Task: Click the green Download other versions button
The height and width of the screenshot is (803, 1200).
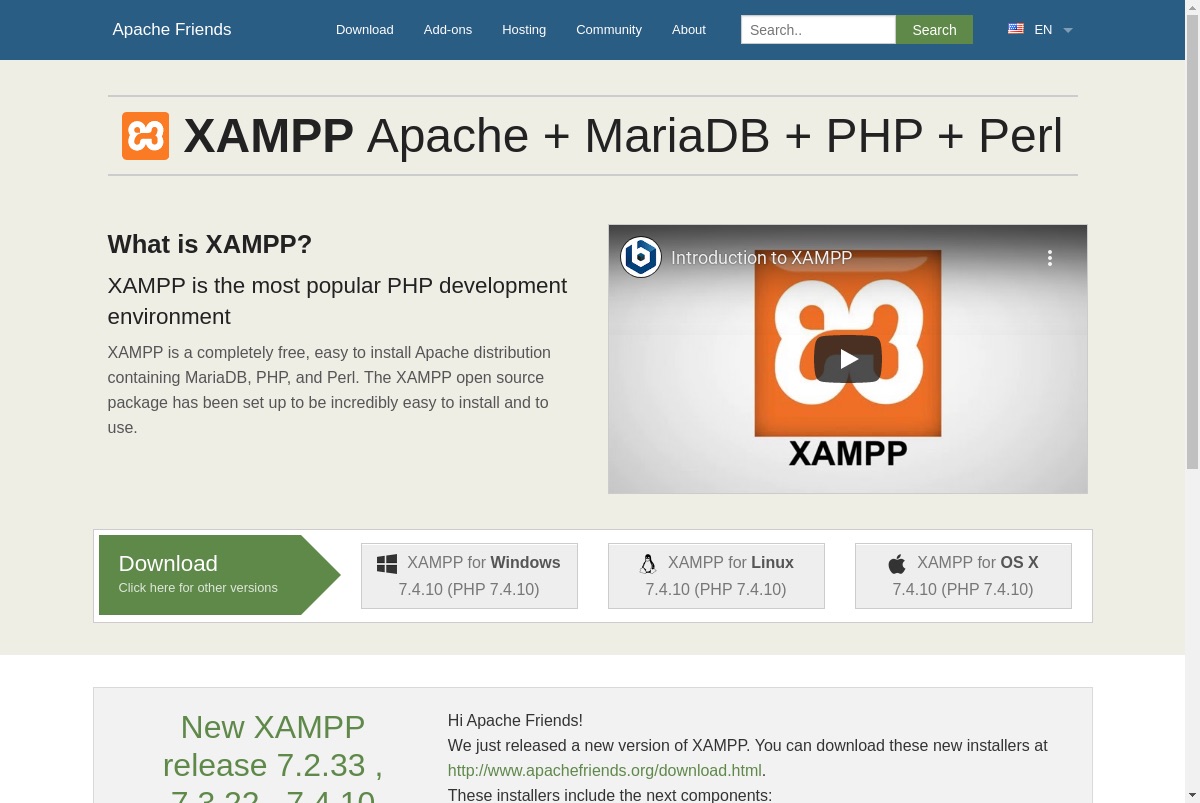Action: 220,575
